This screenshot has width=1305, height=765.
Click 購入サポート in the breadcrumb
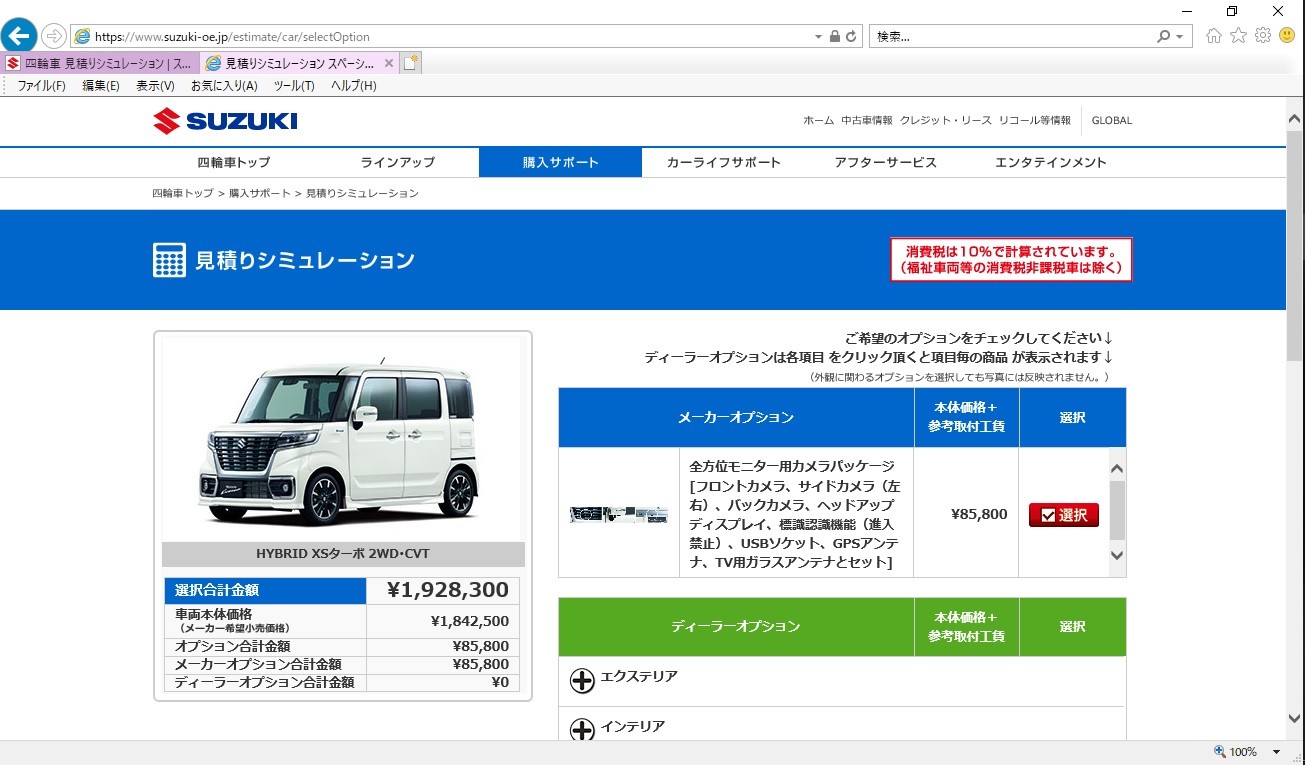[259, 193]
